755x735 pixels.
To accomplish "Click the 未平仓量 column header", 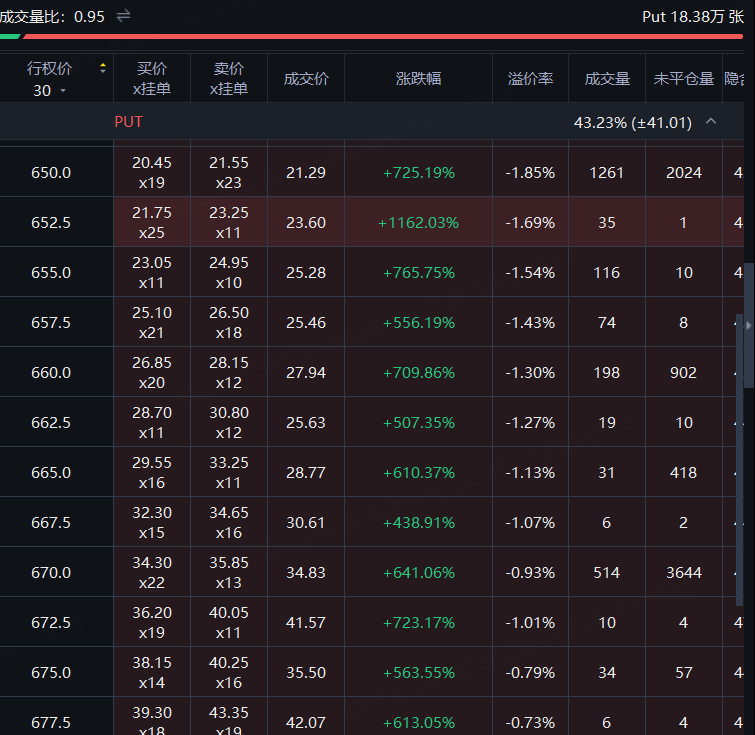I will [684, 79].
